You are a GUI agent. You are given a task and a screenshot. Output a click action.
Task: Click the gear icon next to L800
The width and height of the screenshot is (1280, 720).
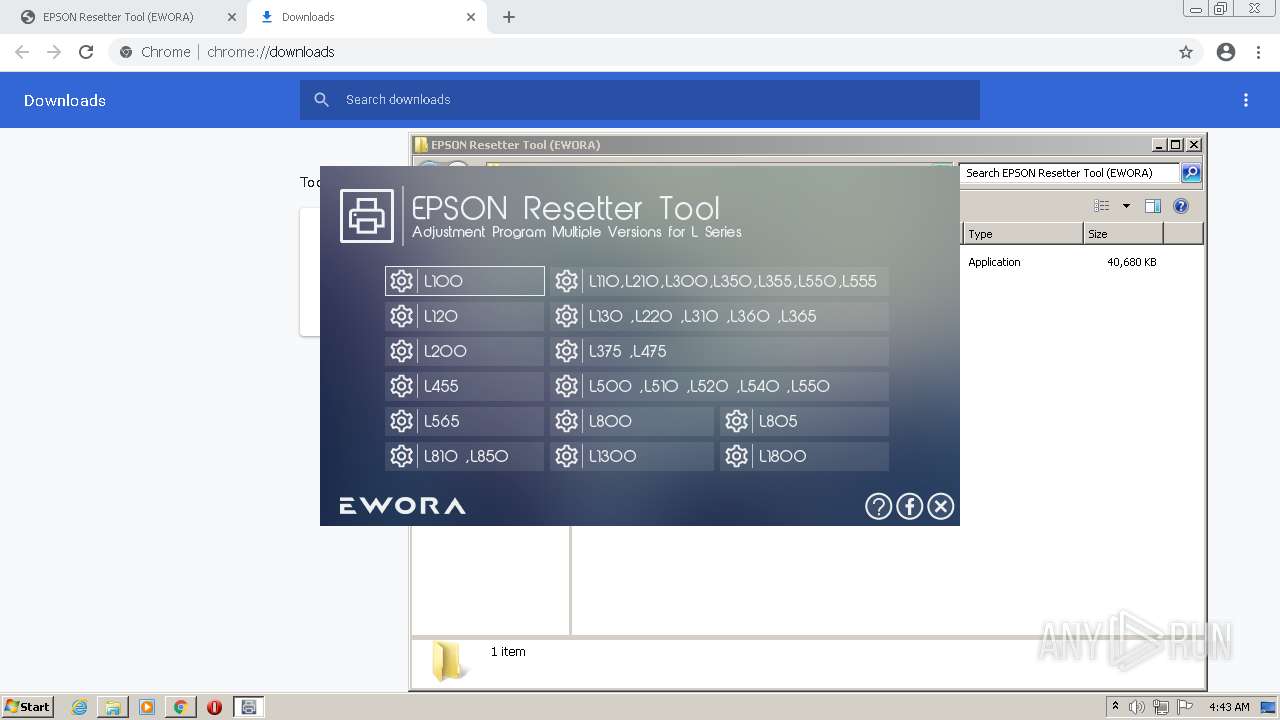567,421
